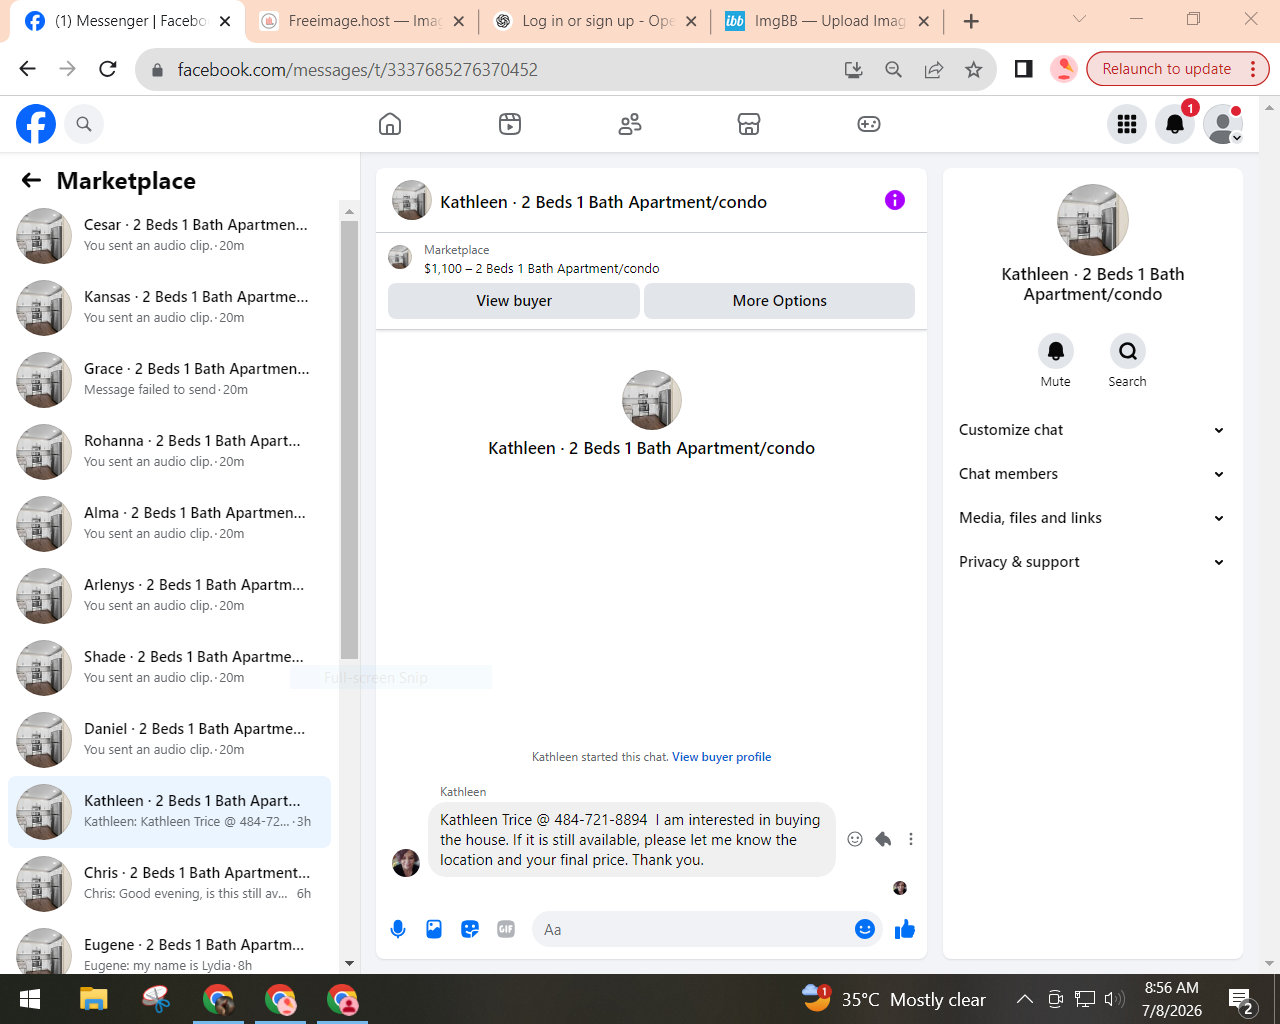Install app icon in address bar
Image resolution: width=1280 pixels, height=1024 pixels.
pyautogui.click(x=854, y=69)
